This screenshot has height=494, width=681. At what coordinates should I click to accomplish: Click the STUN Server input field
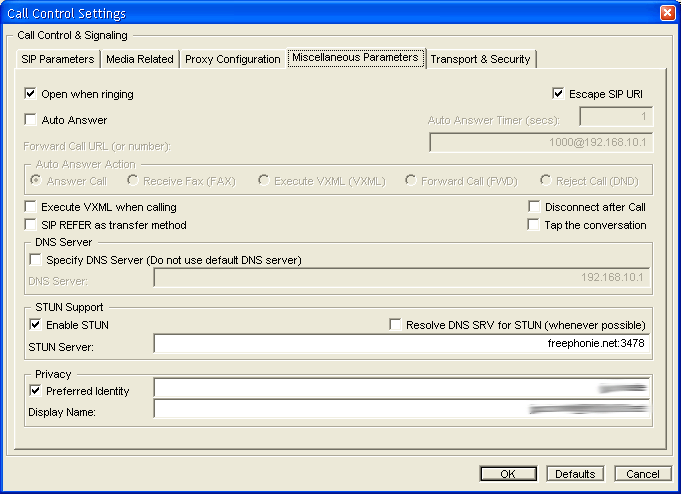(400, 344)
